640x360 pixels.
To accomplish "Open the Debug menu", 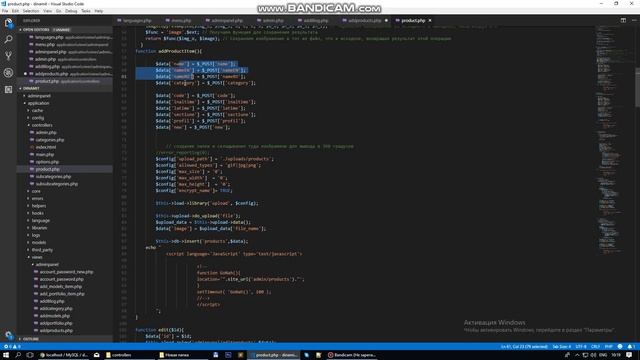I will pos(71,11).
